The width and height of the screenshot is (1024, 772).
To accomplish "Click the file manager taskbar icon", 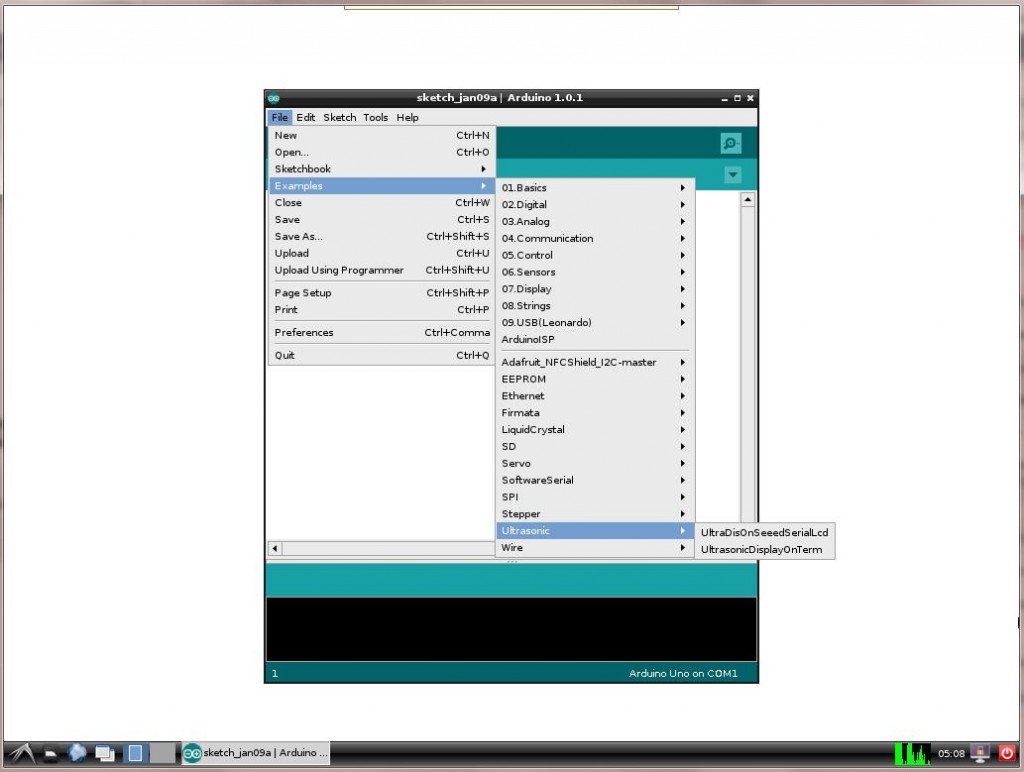I will (50, 754).
